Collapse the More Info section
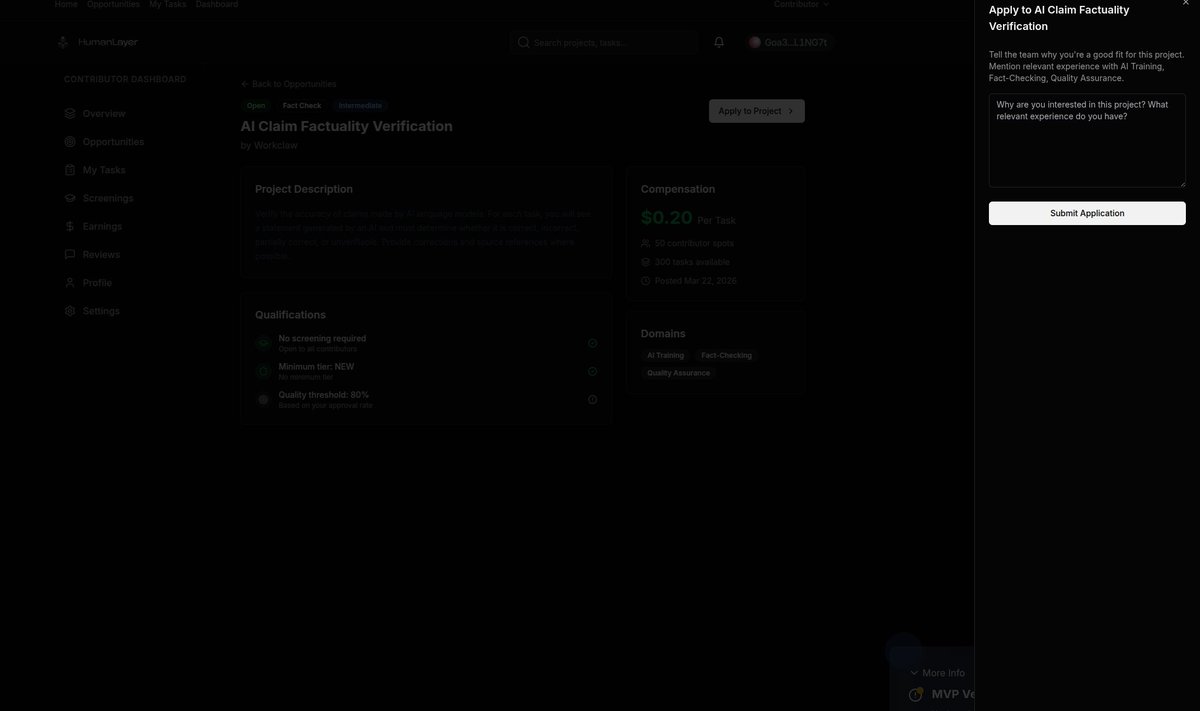Screen dimensions: 1200x711 click(937, 673)
